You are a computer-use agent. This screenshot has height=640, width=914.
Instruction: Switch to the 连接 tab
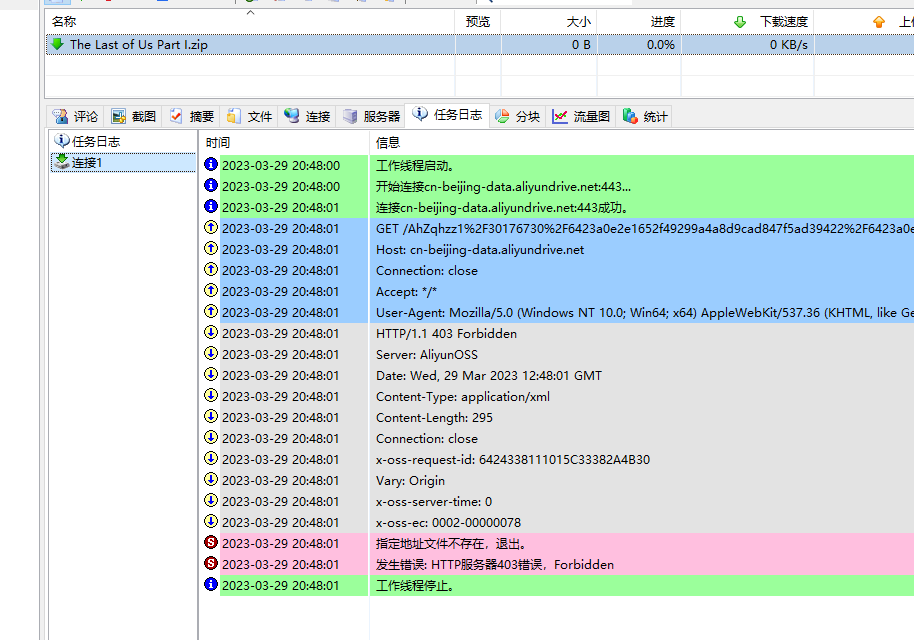pos(307,117)
